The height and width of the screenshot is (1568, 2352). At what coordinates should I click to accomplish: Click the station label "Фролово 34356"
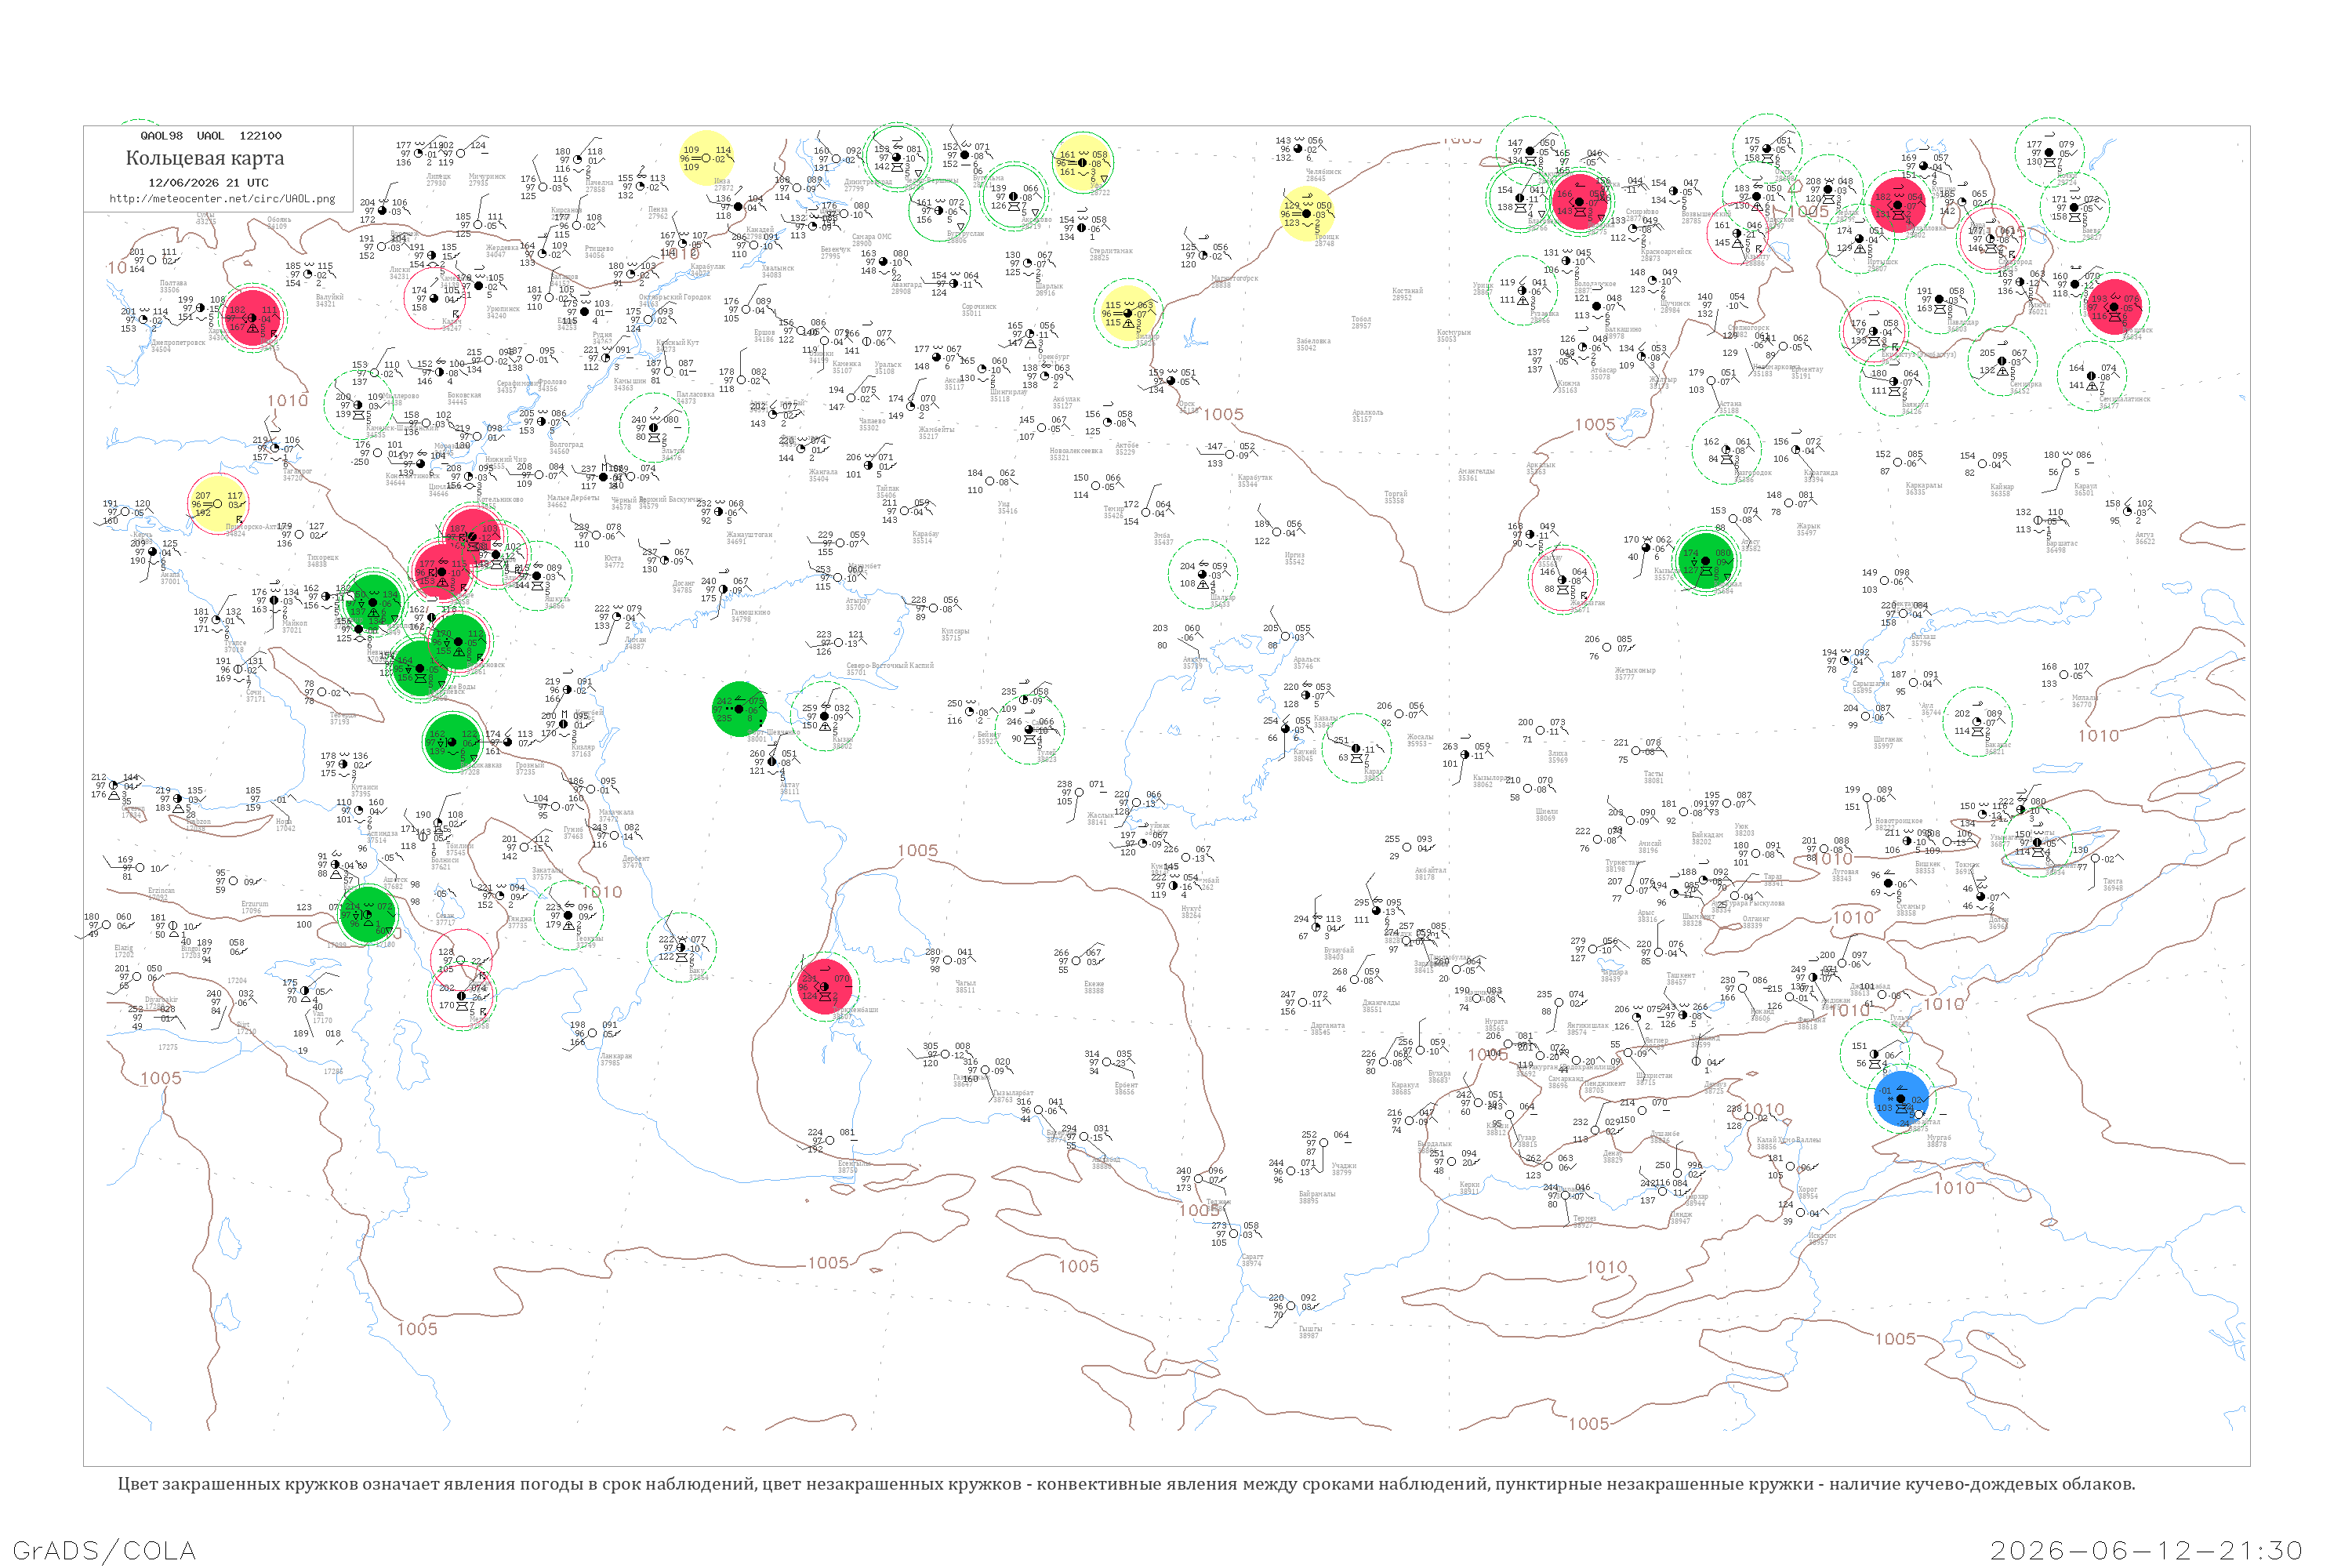coord(550,385)
